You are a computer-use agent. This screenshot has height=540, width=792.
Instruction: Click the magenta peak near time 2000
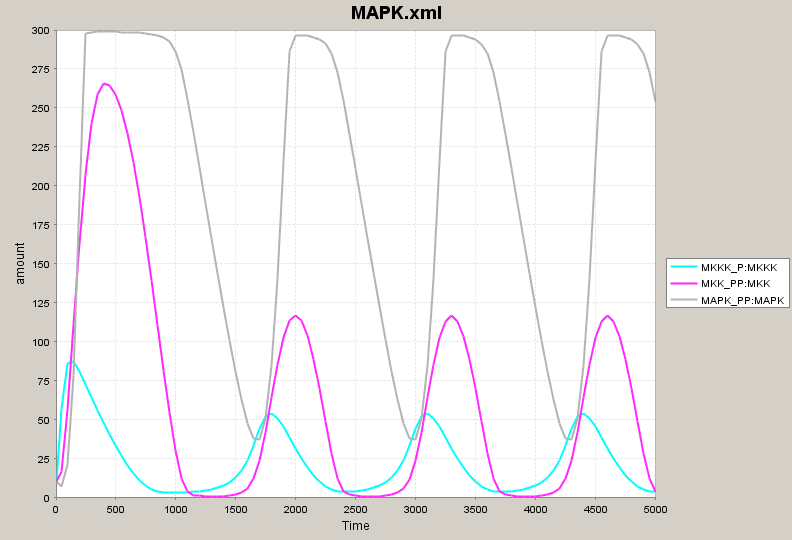[296, 316]
